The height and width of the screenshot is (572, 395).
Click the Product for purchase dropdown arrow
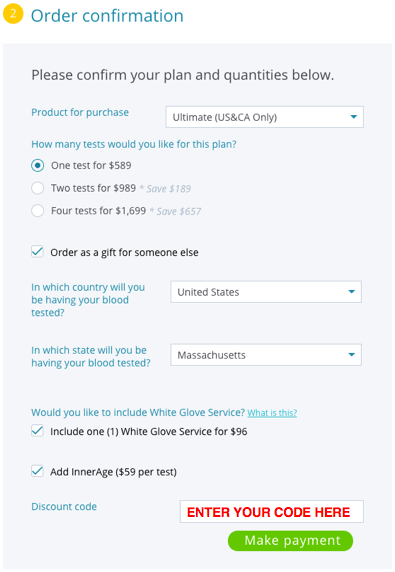click(353, 117)
